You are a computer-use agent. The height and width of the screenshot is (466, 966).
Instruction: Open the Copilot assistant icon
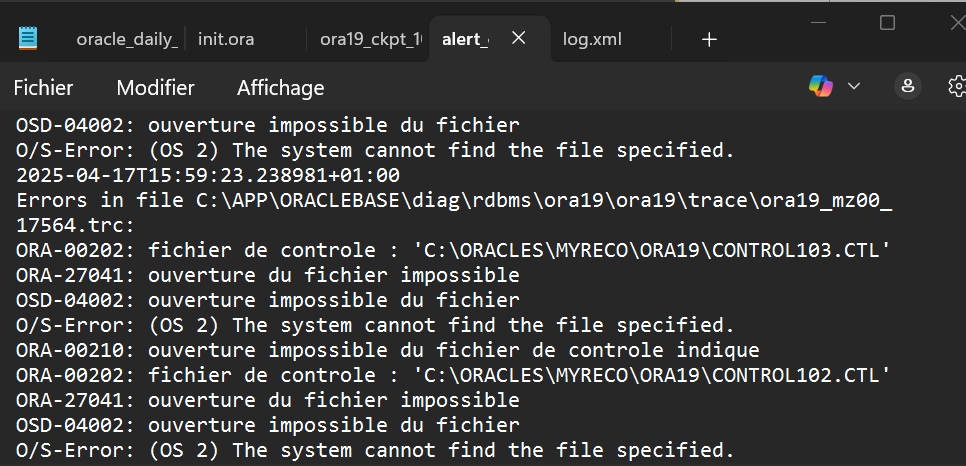[821, 86]
